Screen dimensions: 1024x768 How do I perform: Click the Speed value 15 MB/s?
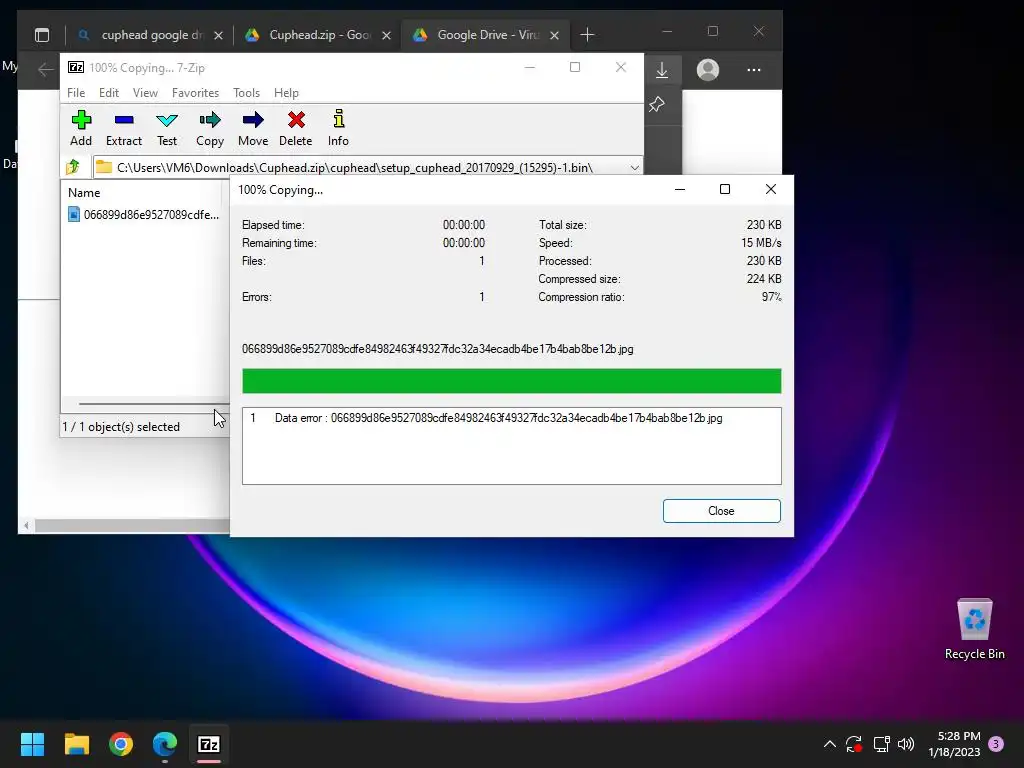coord(761,242)
